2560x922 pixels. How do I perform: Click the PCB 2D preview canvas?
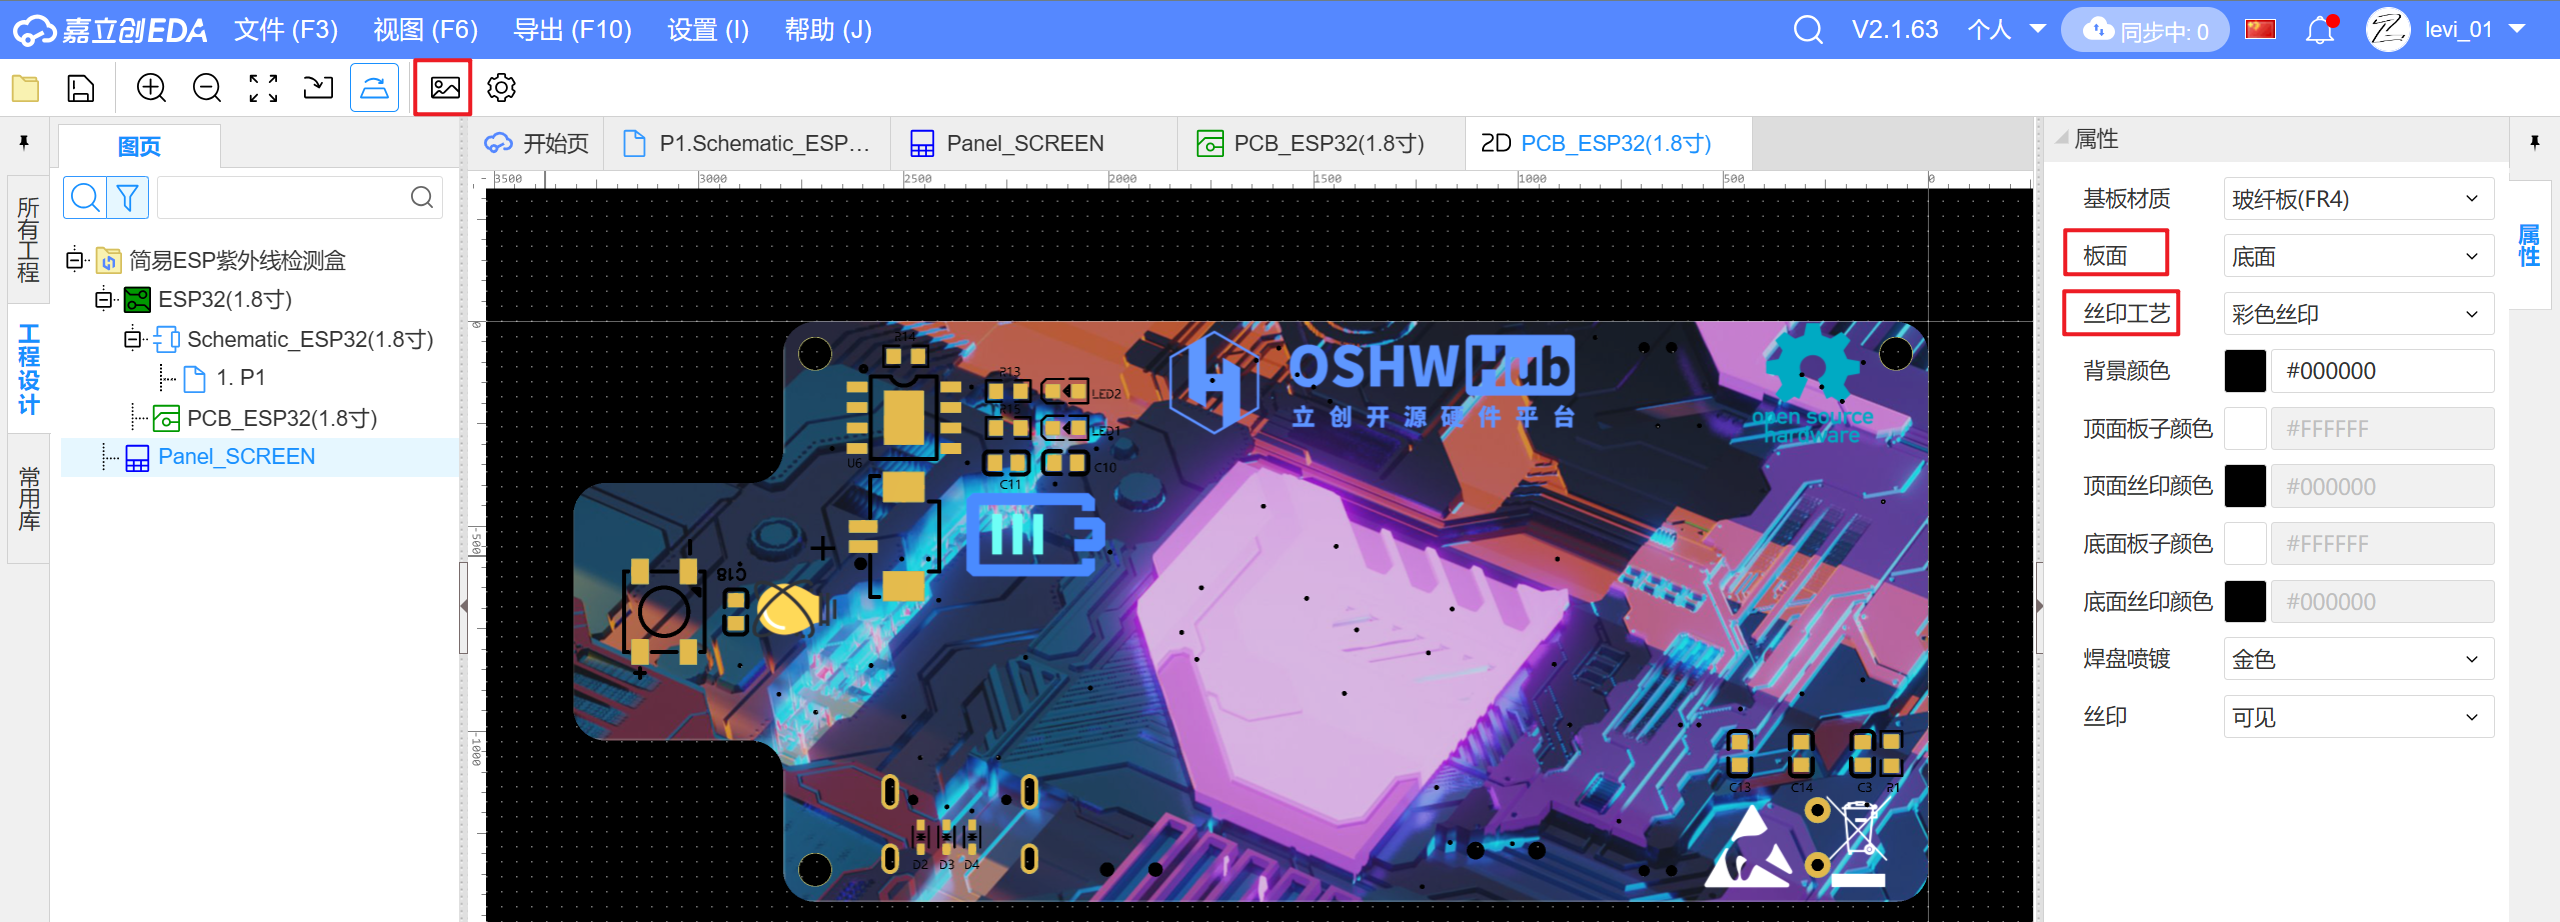[1258, 555]
